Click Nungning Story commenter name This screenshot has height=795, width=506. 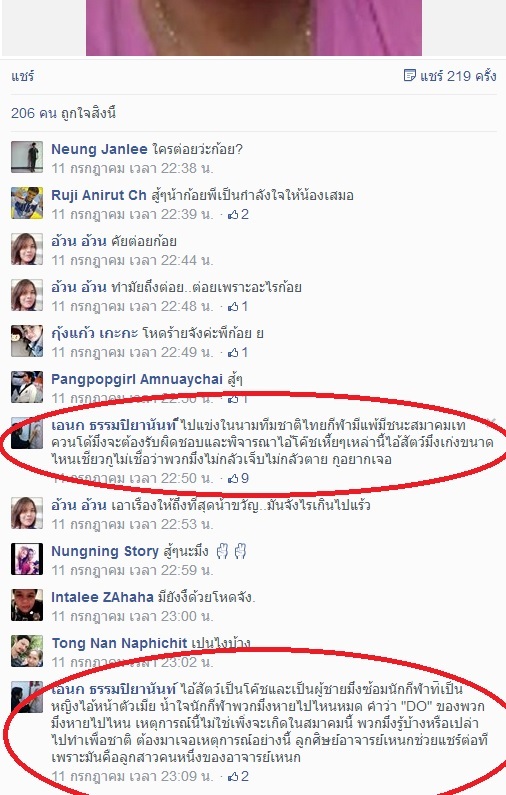(105, 552)
